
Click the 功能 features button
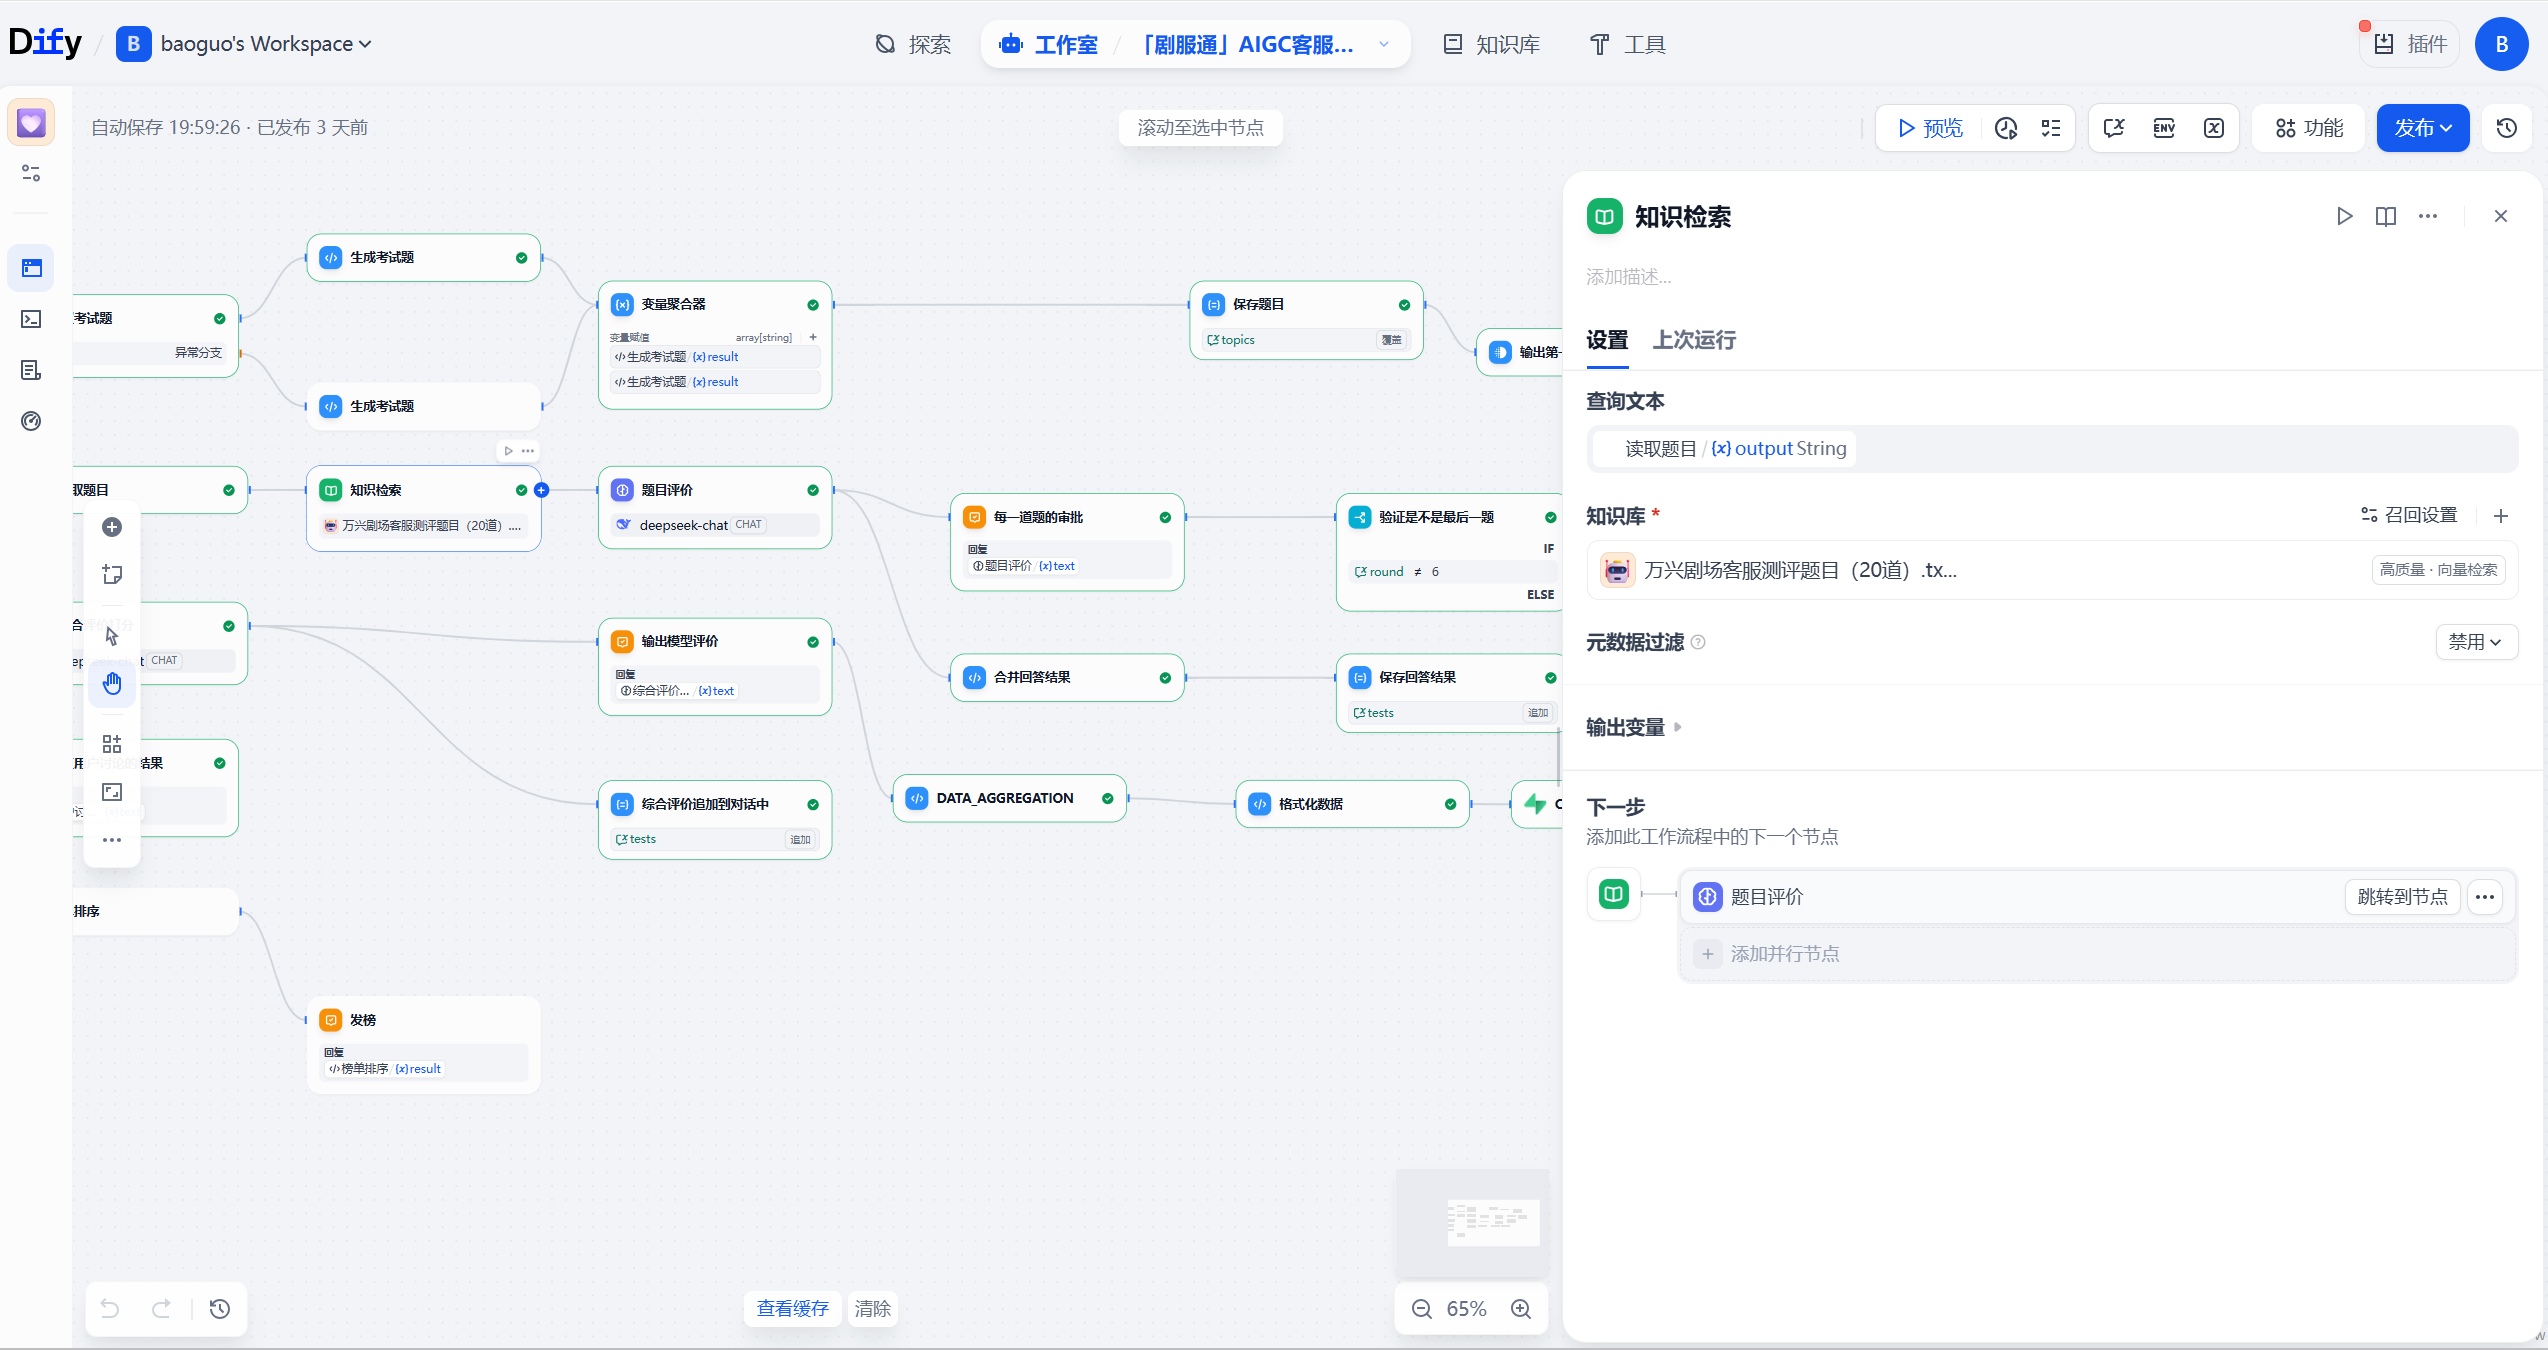coord(2309,128)
